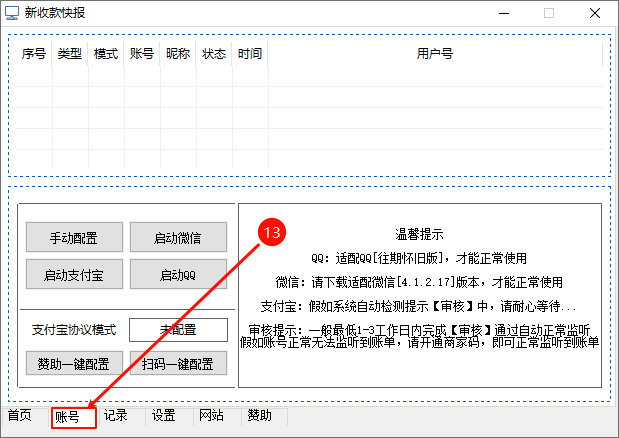Open the 网站 tab
The image size is (619, 438).
[211, 416]
